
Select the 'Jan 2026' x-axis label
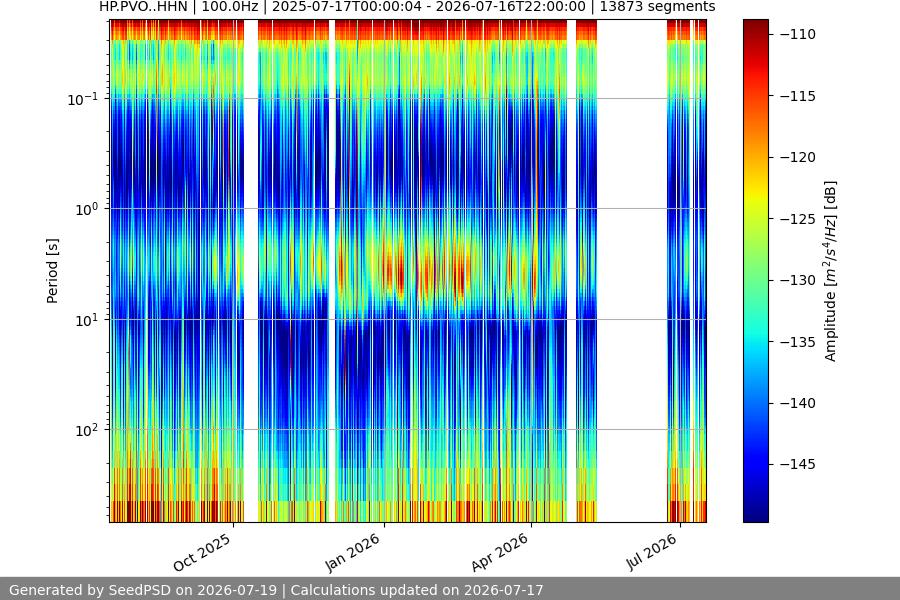coord(353,552)
